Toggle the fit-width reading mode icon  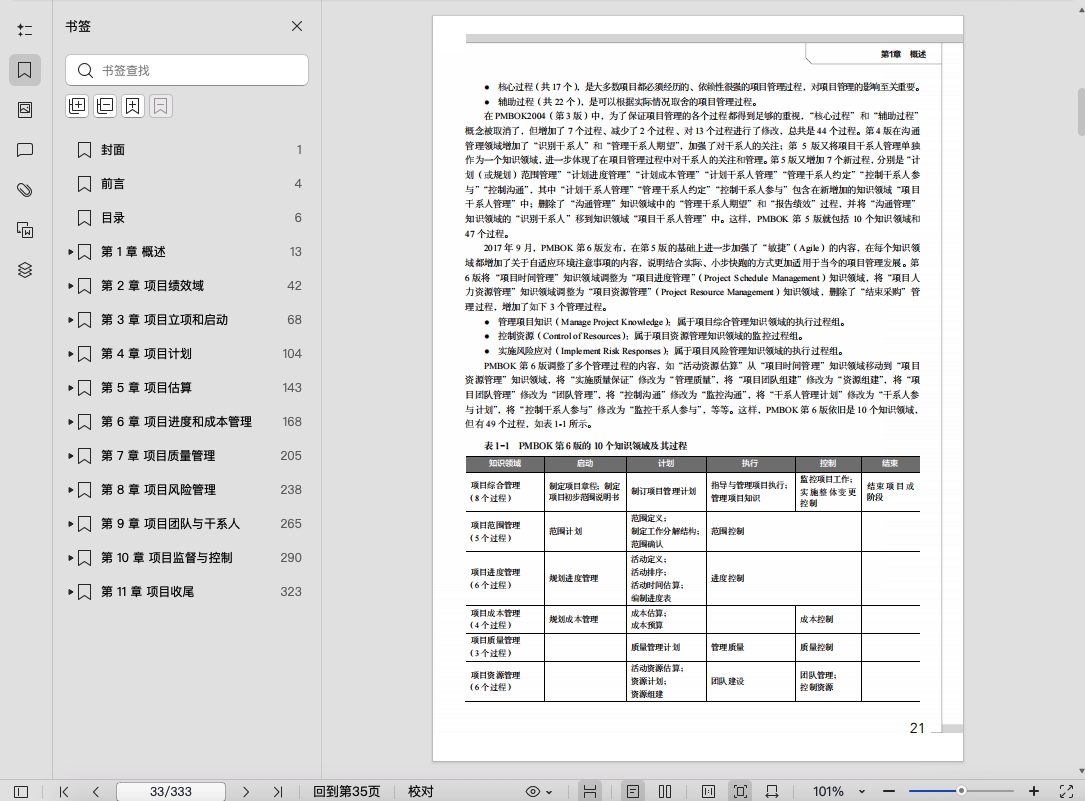[590, 791]
